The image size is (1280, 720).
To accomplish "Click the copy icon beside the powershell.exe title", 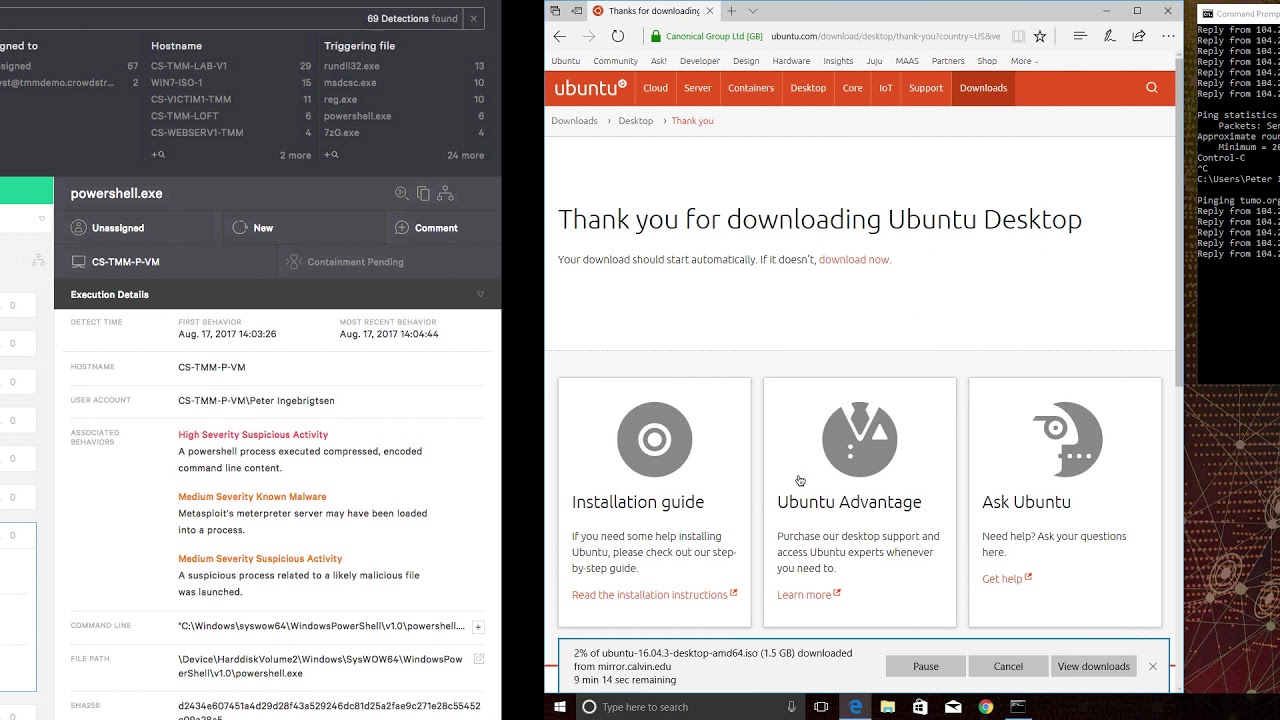I will coord(423,194).
